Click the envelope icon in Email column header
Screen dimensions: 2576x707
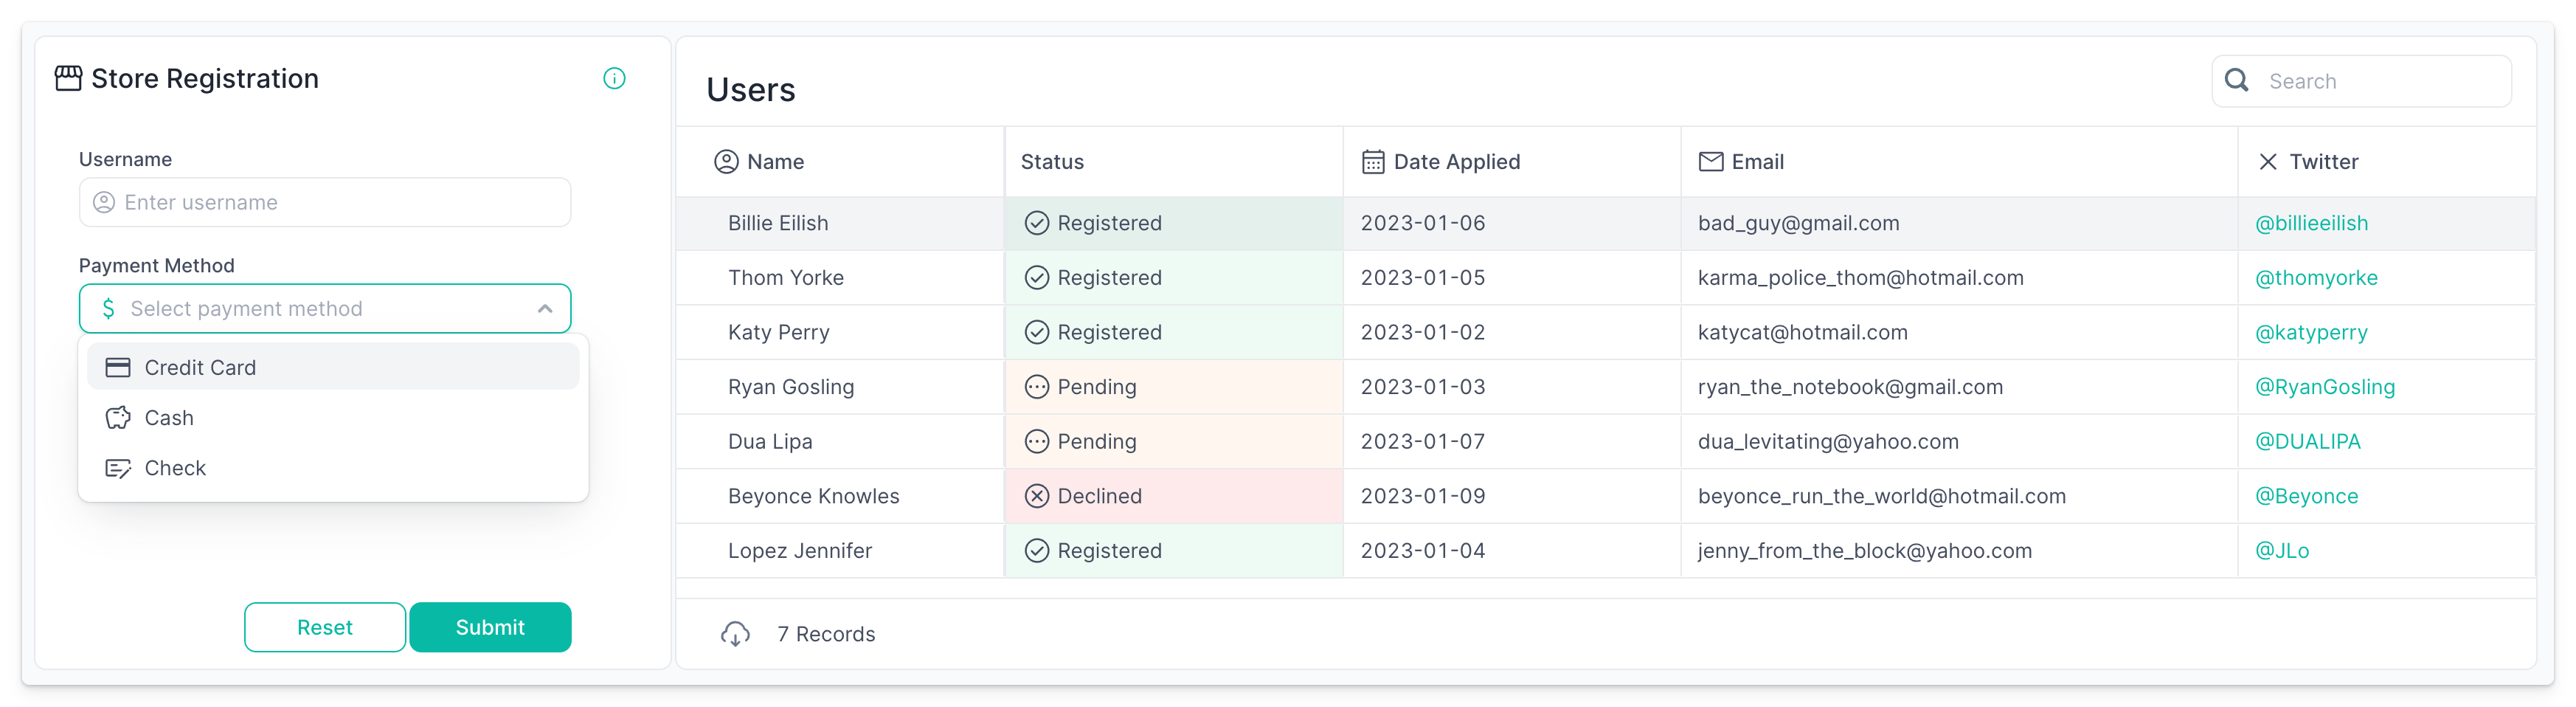click(1710, 160)
